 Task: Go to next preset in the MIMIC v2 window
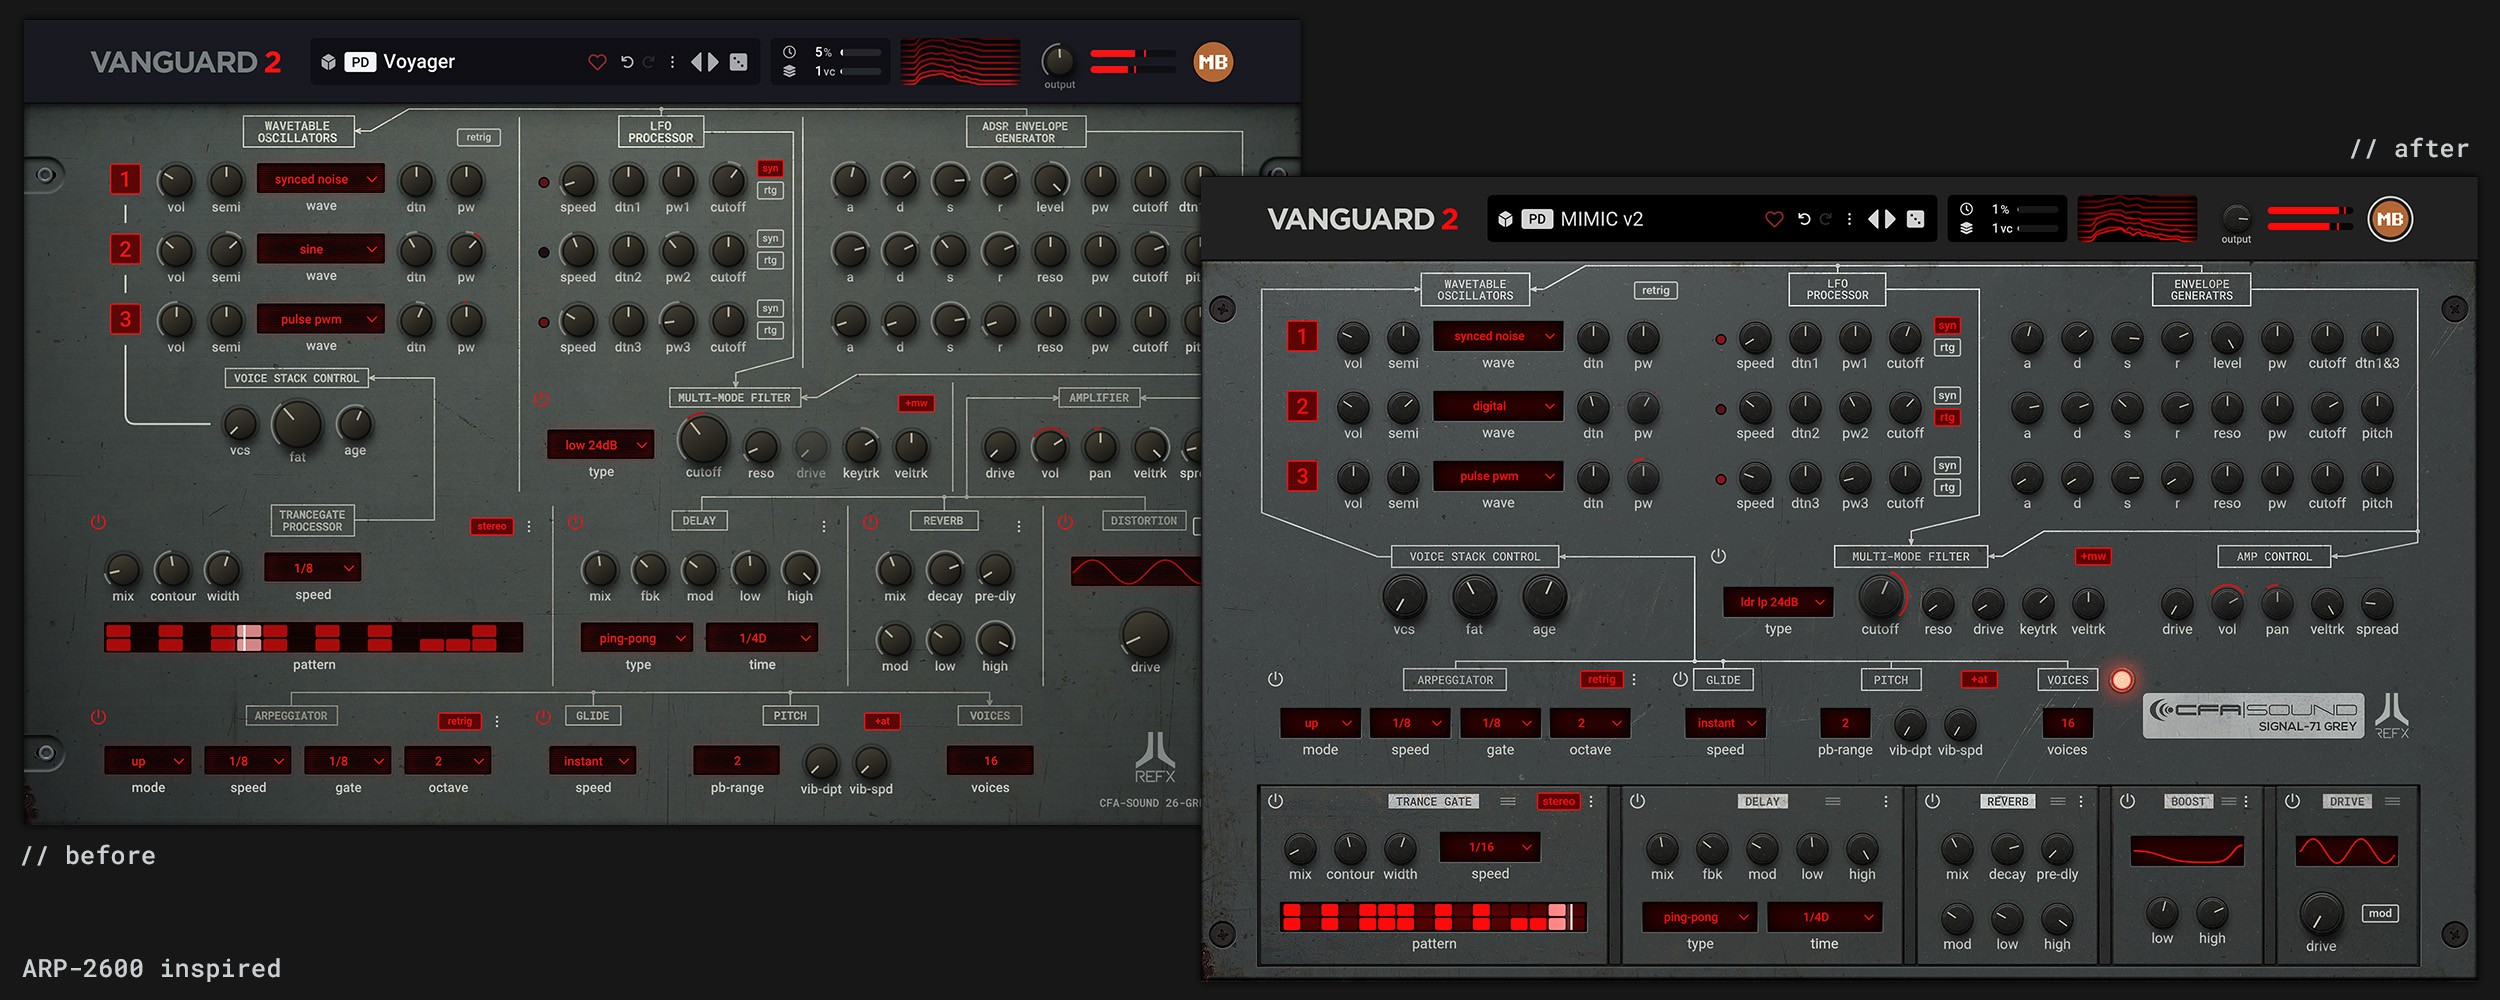coord(1890,219)
